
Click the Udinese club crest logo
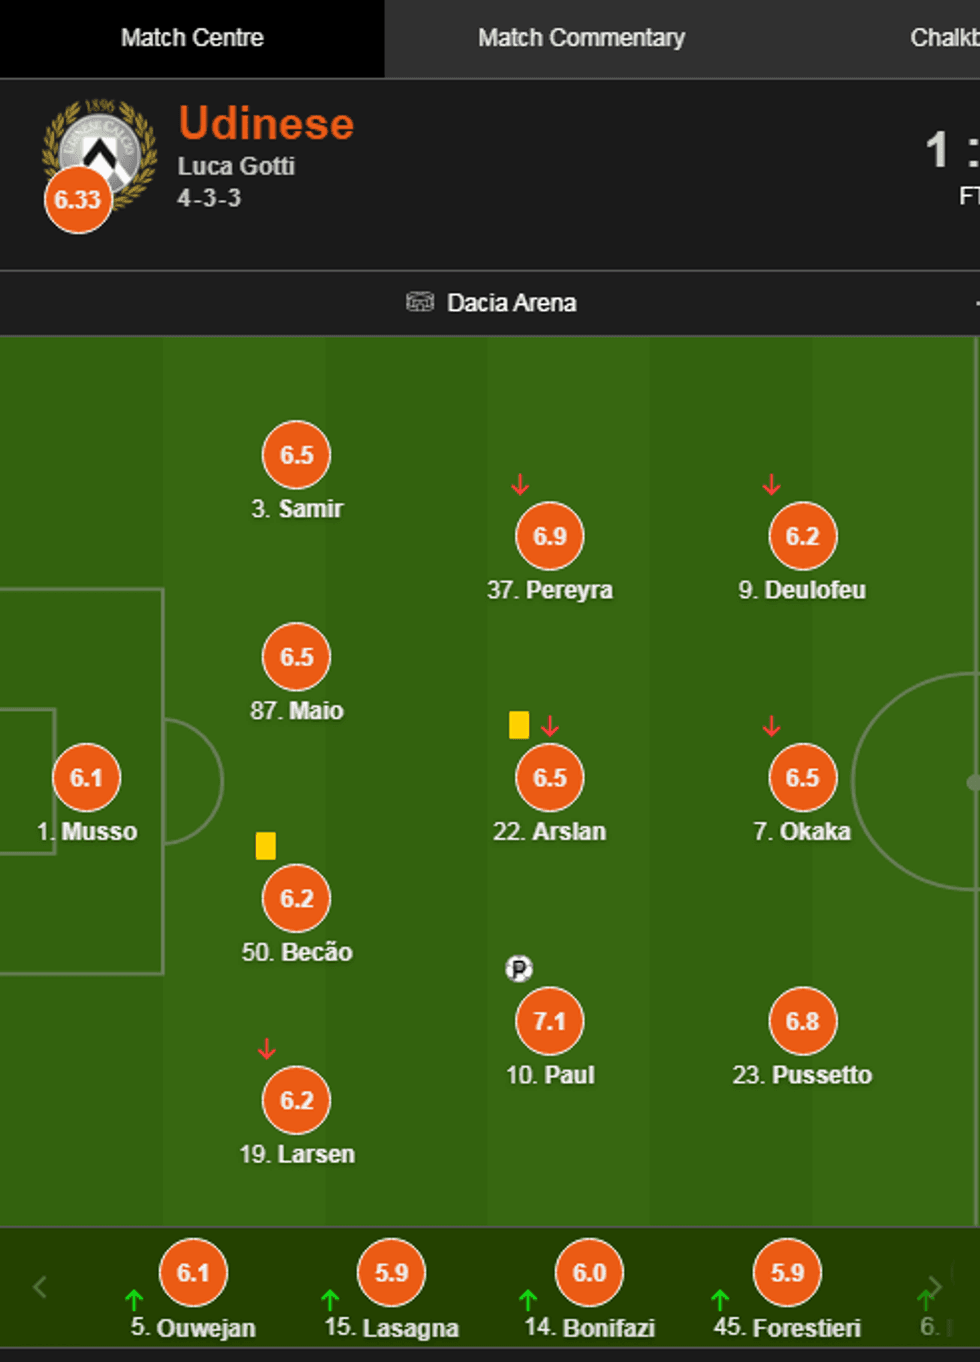100,147
